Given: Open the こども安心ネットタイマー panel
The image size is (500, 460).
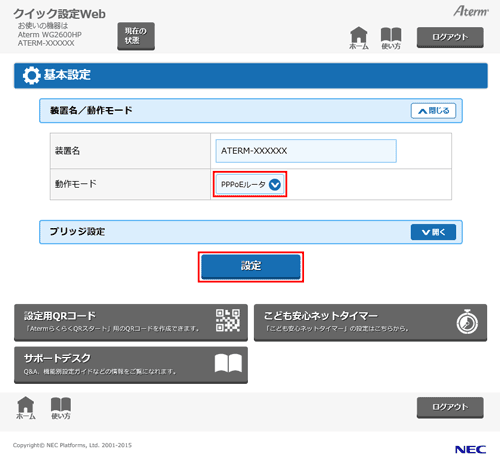Looking at the screenshot, I should (x=370, y=322).
